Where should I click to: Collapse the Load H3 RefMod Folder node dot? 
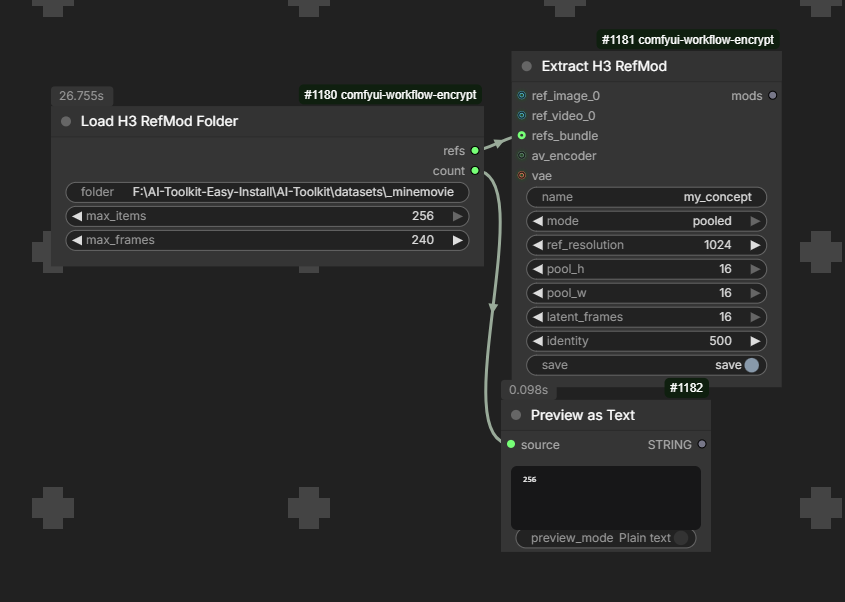[66, 121]
